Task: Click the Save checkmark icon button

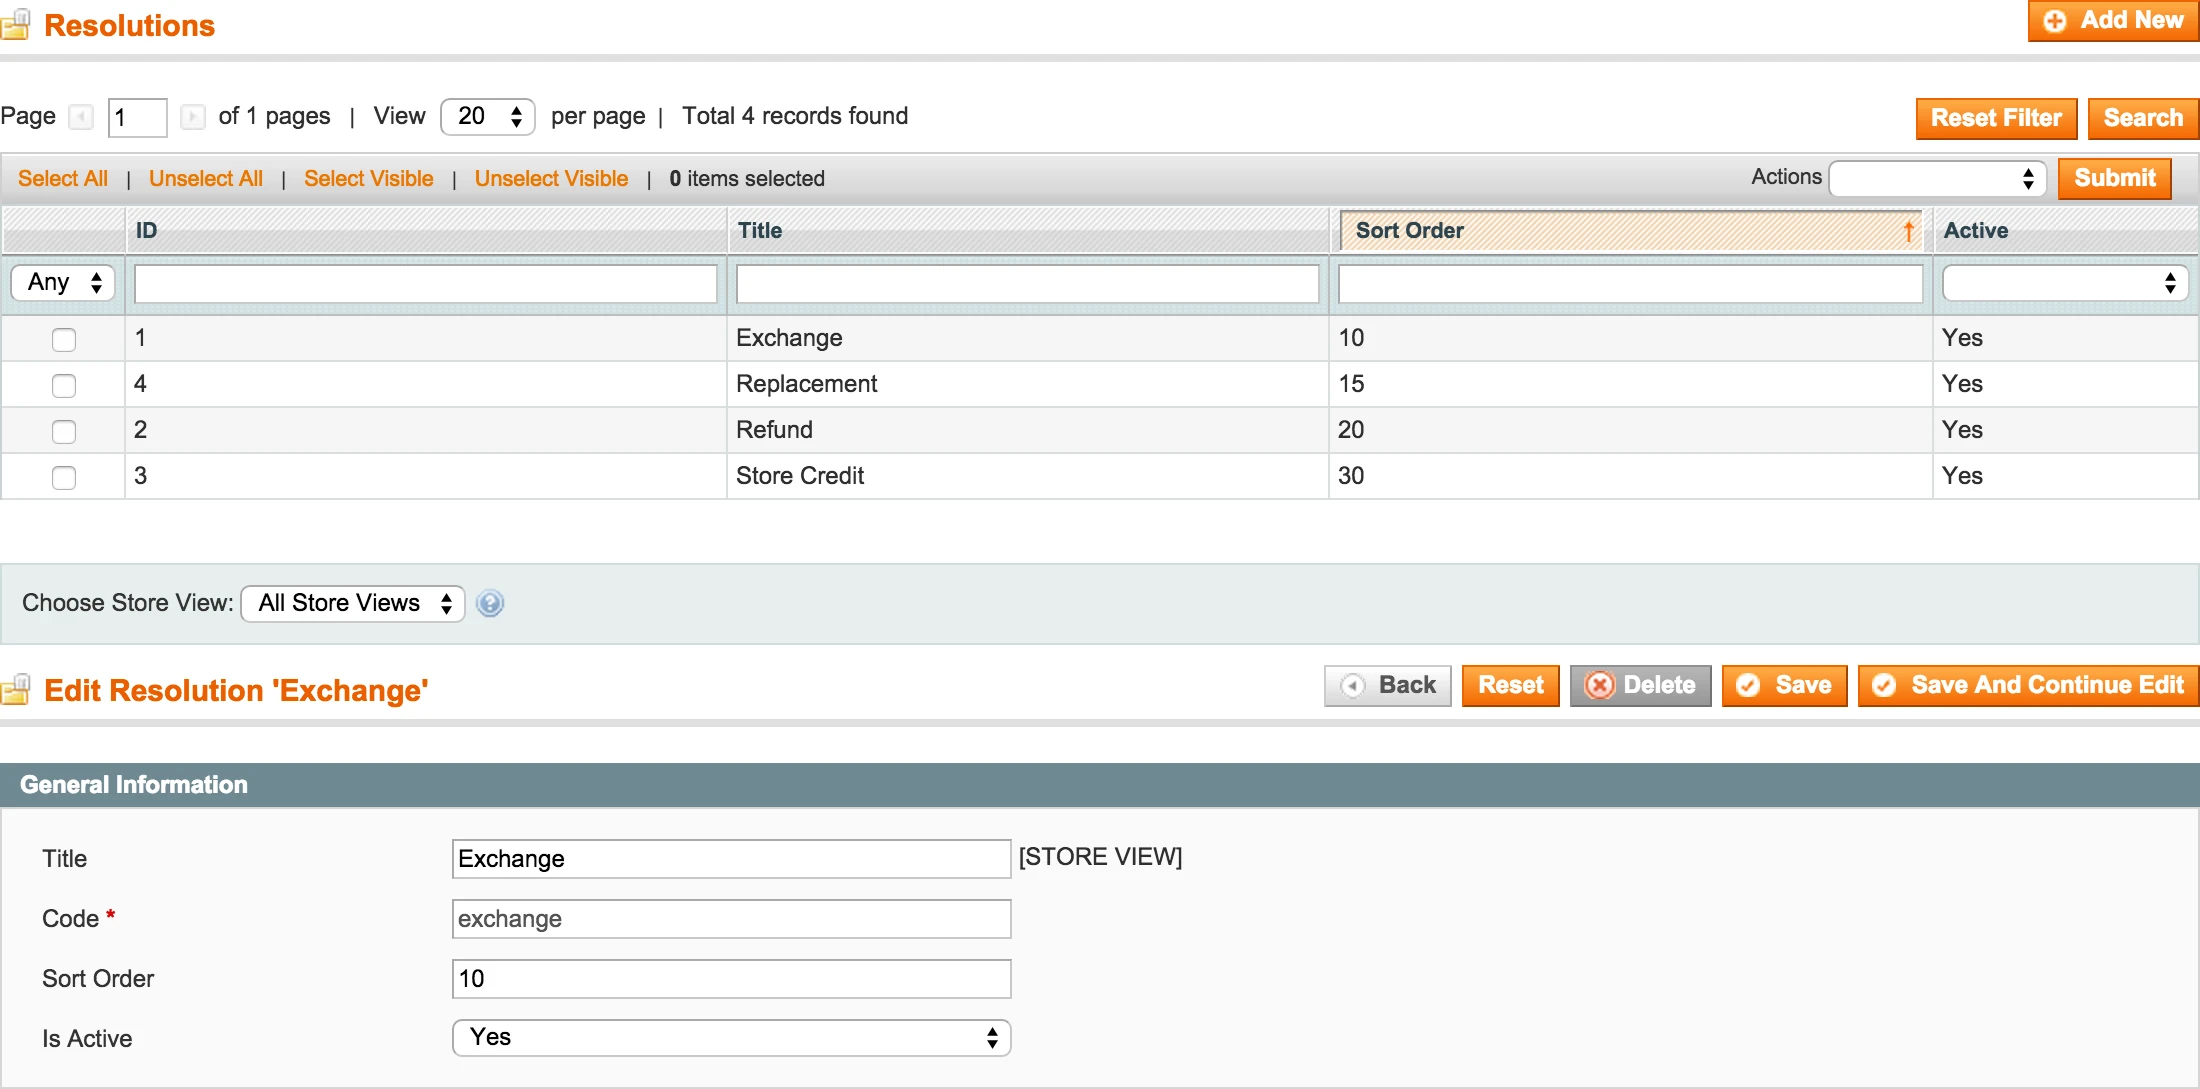Action: 1749,686
